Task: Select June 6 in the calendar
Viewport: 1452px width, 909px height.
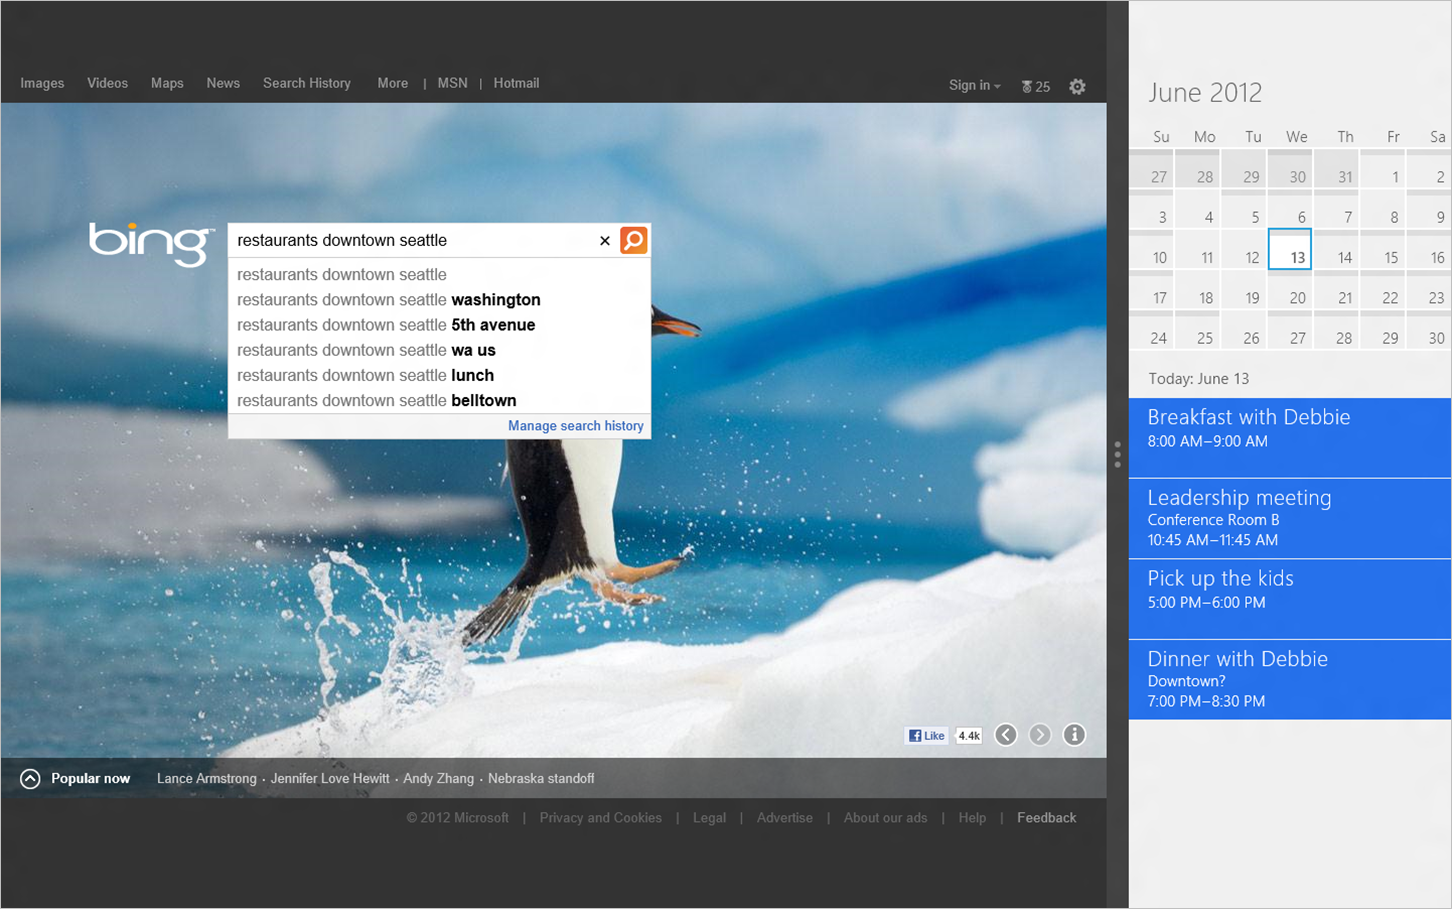Action: pos(1290,210)
